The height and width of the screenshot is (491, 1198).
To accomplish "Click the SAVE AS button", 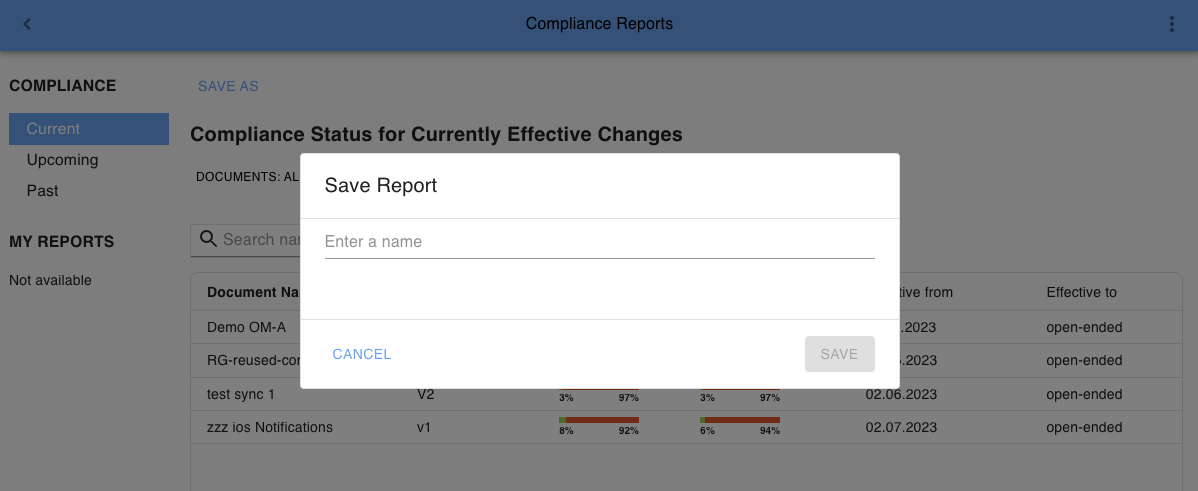I will coord(228,86).
